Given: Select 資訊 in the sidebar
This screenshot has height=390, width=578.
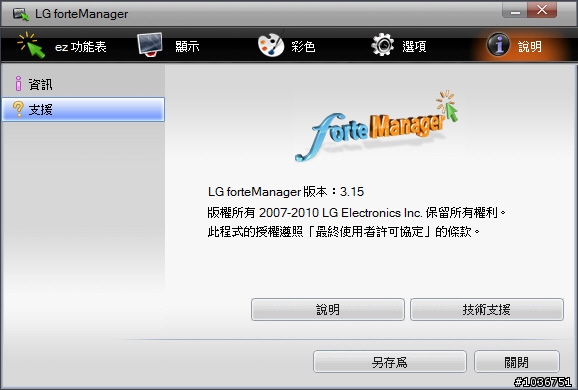Looking at the screenshot, I should (83, 84).
